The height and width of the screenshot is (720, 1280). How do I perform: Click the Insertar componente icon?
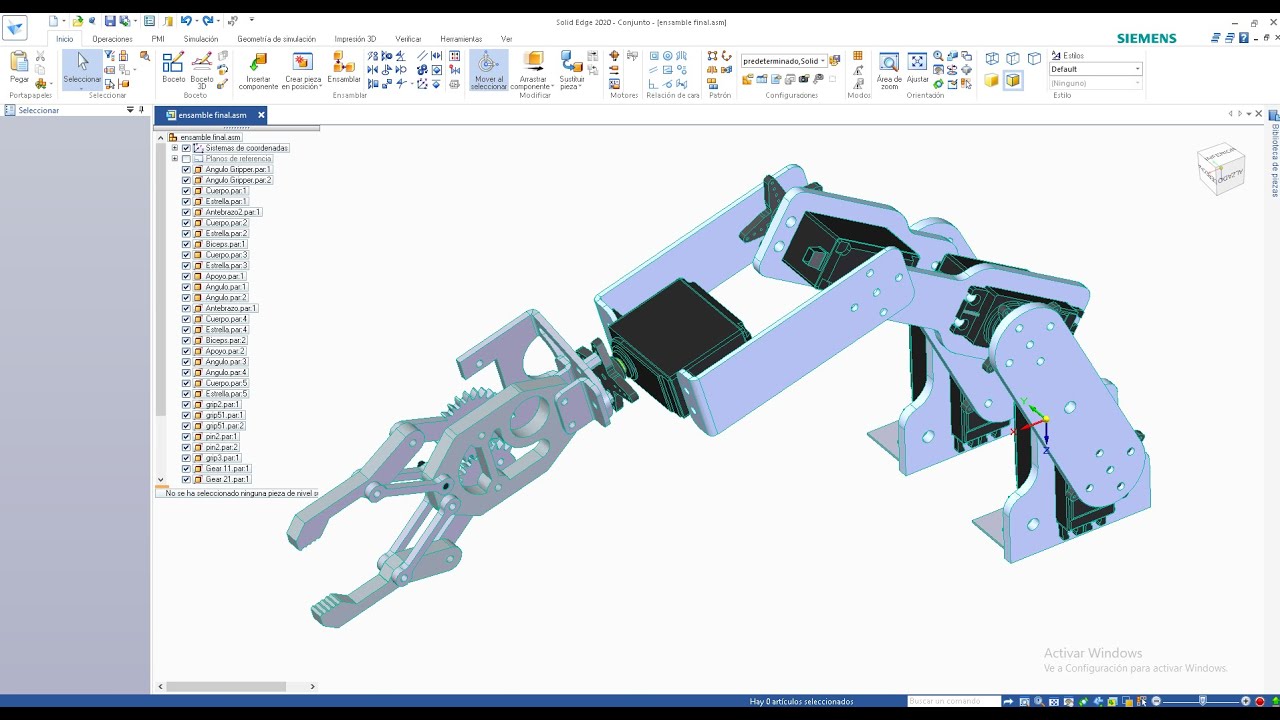coord(258,63)
